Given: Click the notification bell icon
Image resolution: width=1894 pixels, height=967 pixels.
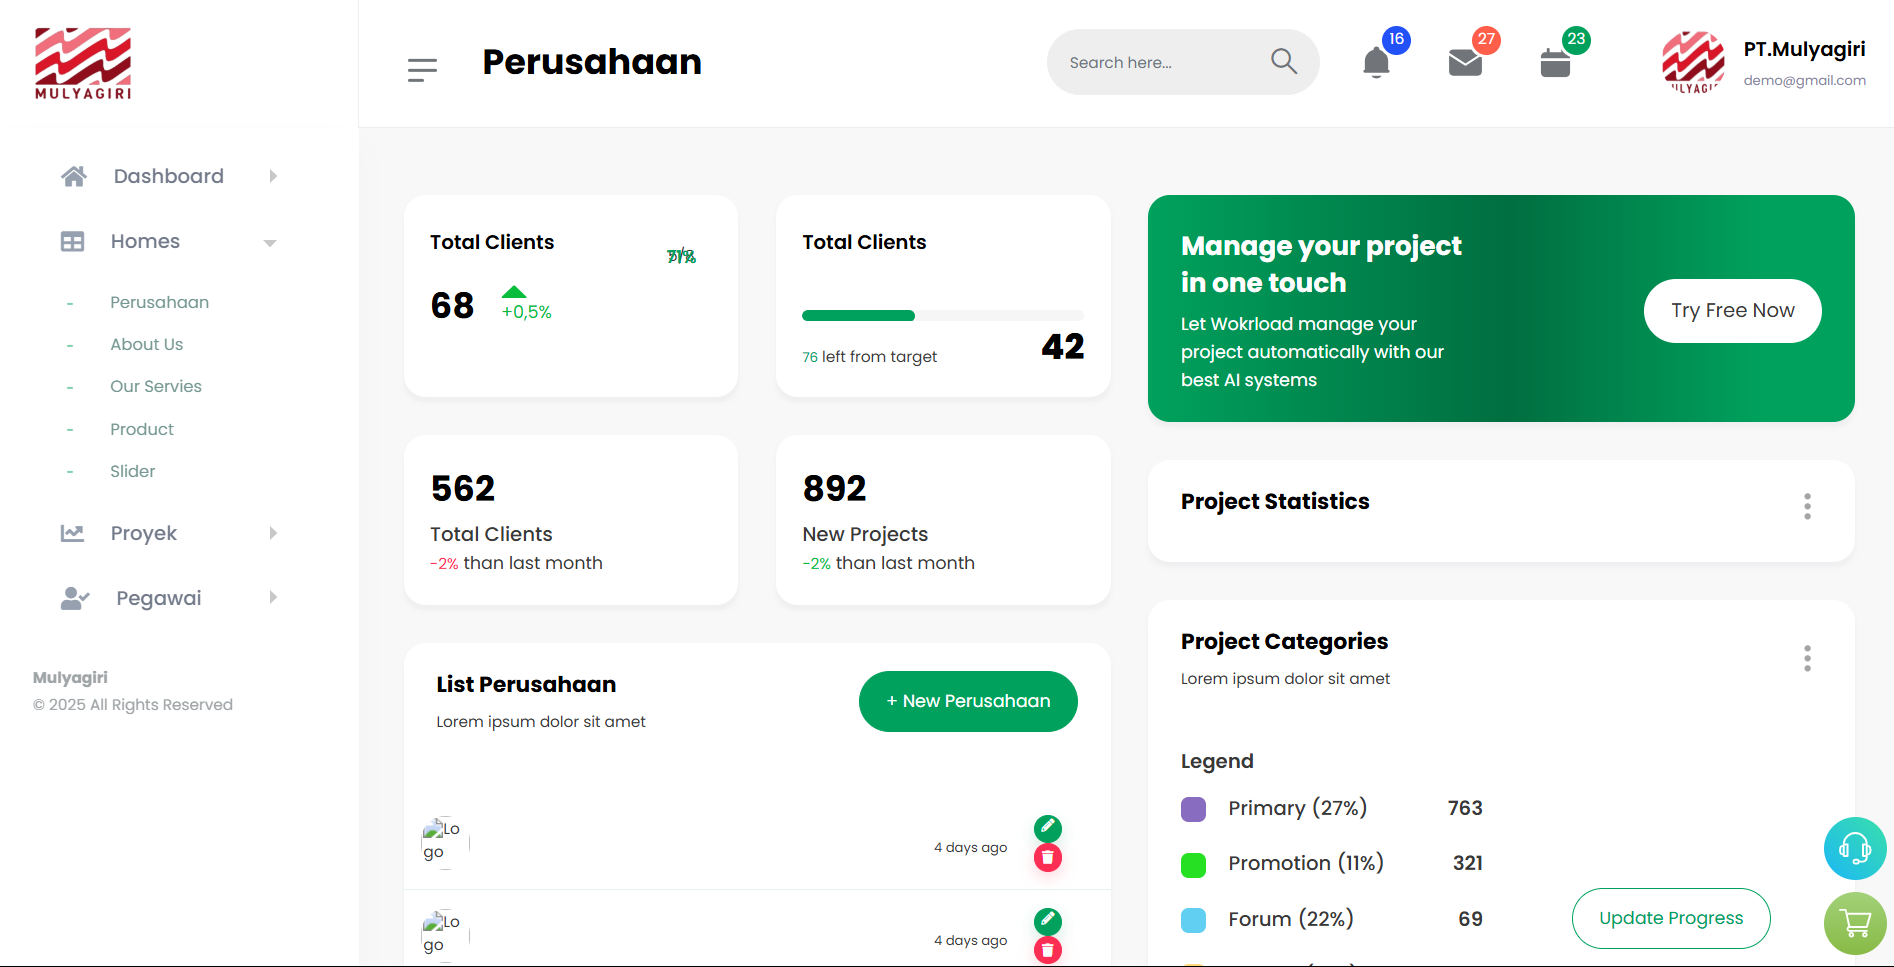Looking at the screenshot, I should pos(1376,63).
